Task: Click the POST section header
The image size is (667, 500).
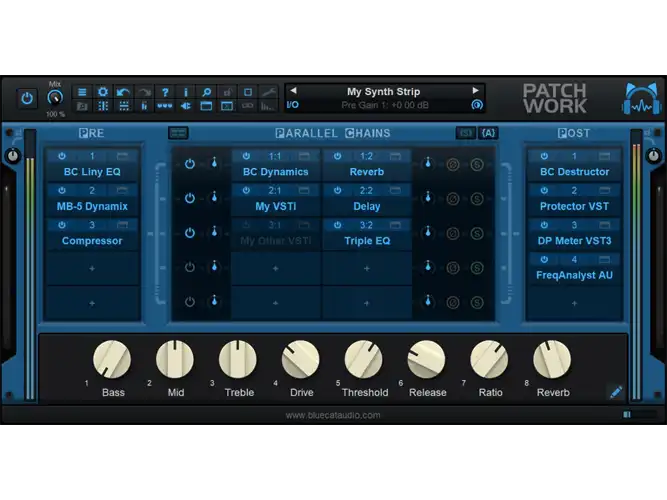Action: [574, 133]
